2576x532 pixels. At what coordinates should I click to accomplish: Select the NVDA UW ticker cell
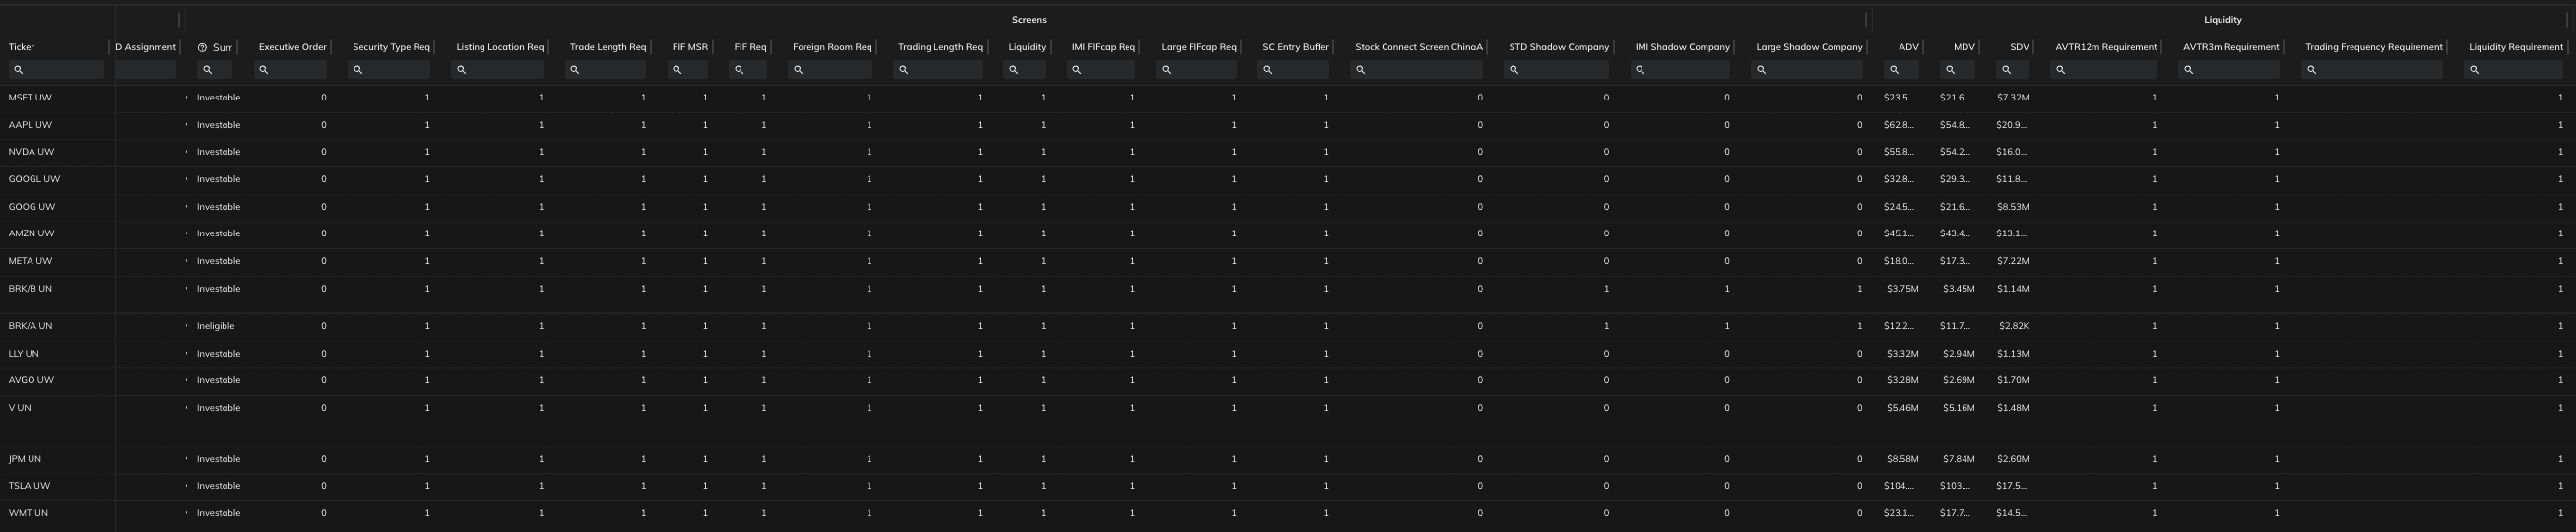[31, 152]
